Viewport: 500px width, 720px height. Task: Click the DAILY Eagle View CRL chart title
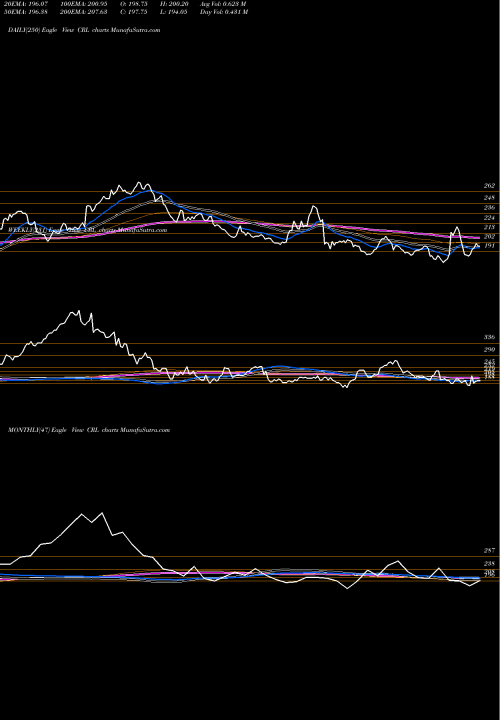tap(84, 30)
